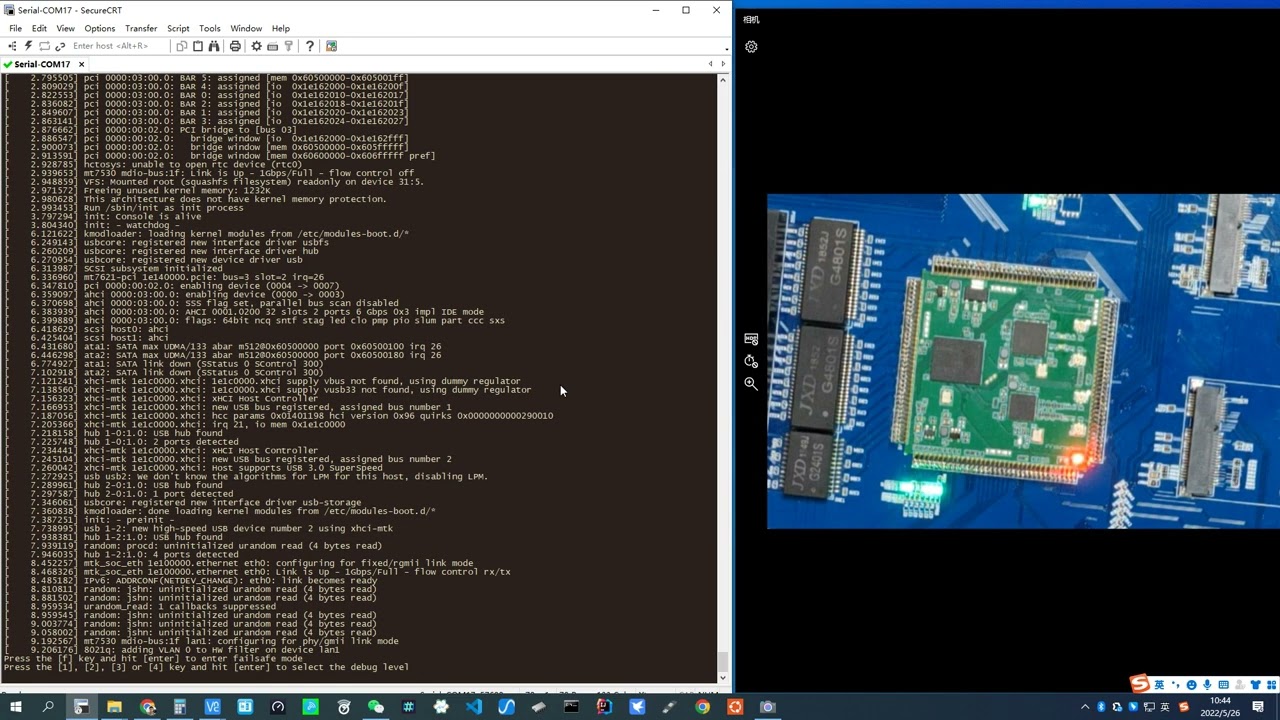The width and height of the screenshot is (1280, 720).
Task: Open the Transfer menu
Action: pos(141,28)
